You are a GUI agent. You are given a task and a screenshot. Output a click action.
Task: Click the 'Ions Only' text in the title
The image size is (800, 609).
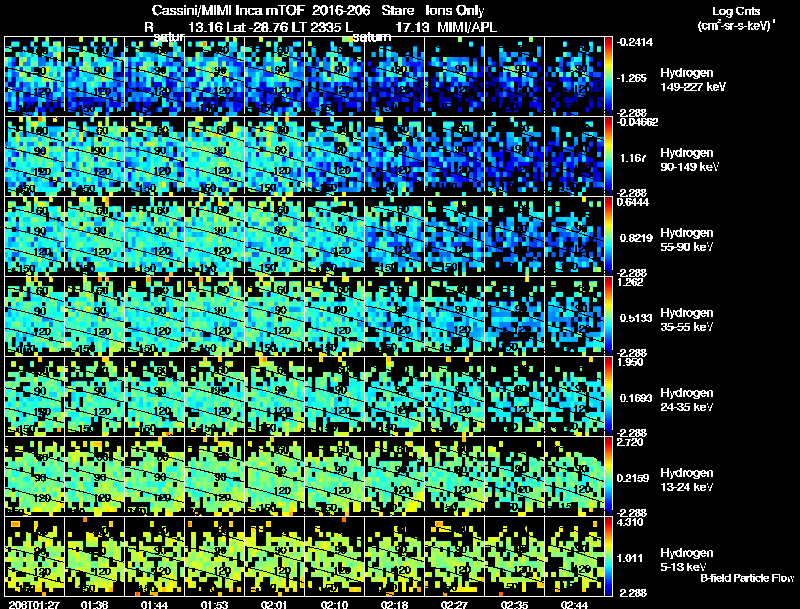(x=455, y=10)
